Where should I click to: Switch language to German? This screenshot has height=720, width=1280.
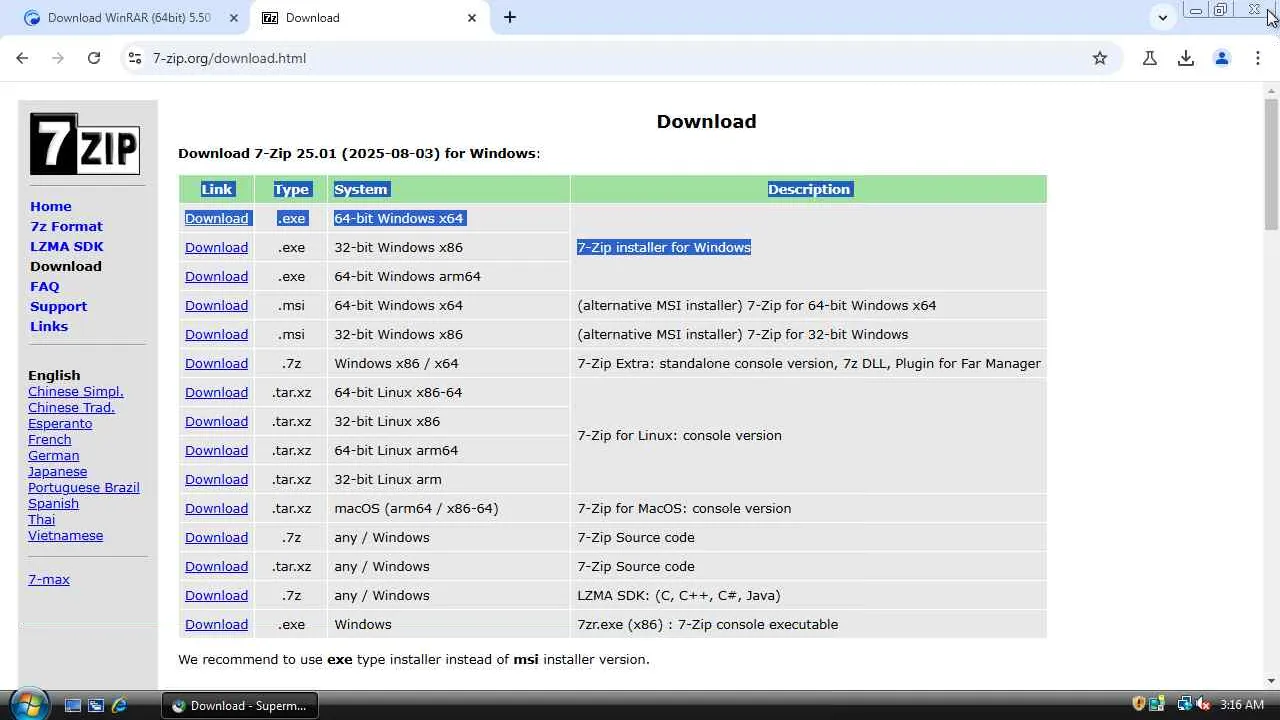tap(53, 455)
